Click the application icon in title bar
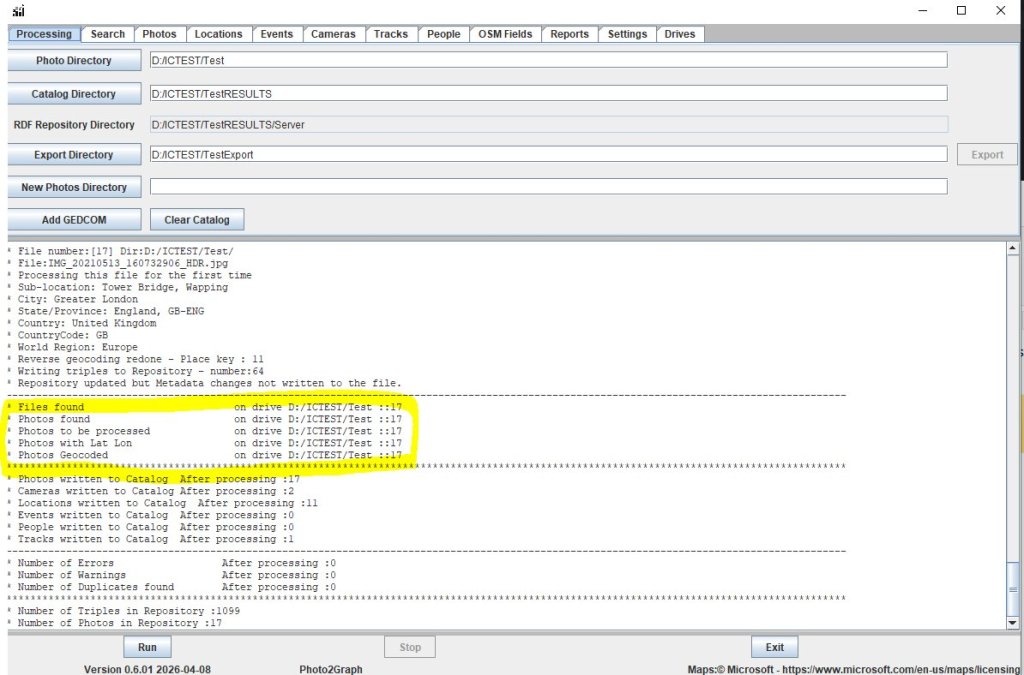The width and height of the screenshot is (1024, 675). [18, 11]
